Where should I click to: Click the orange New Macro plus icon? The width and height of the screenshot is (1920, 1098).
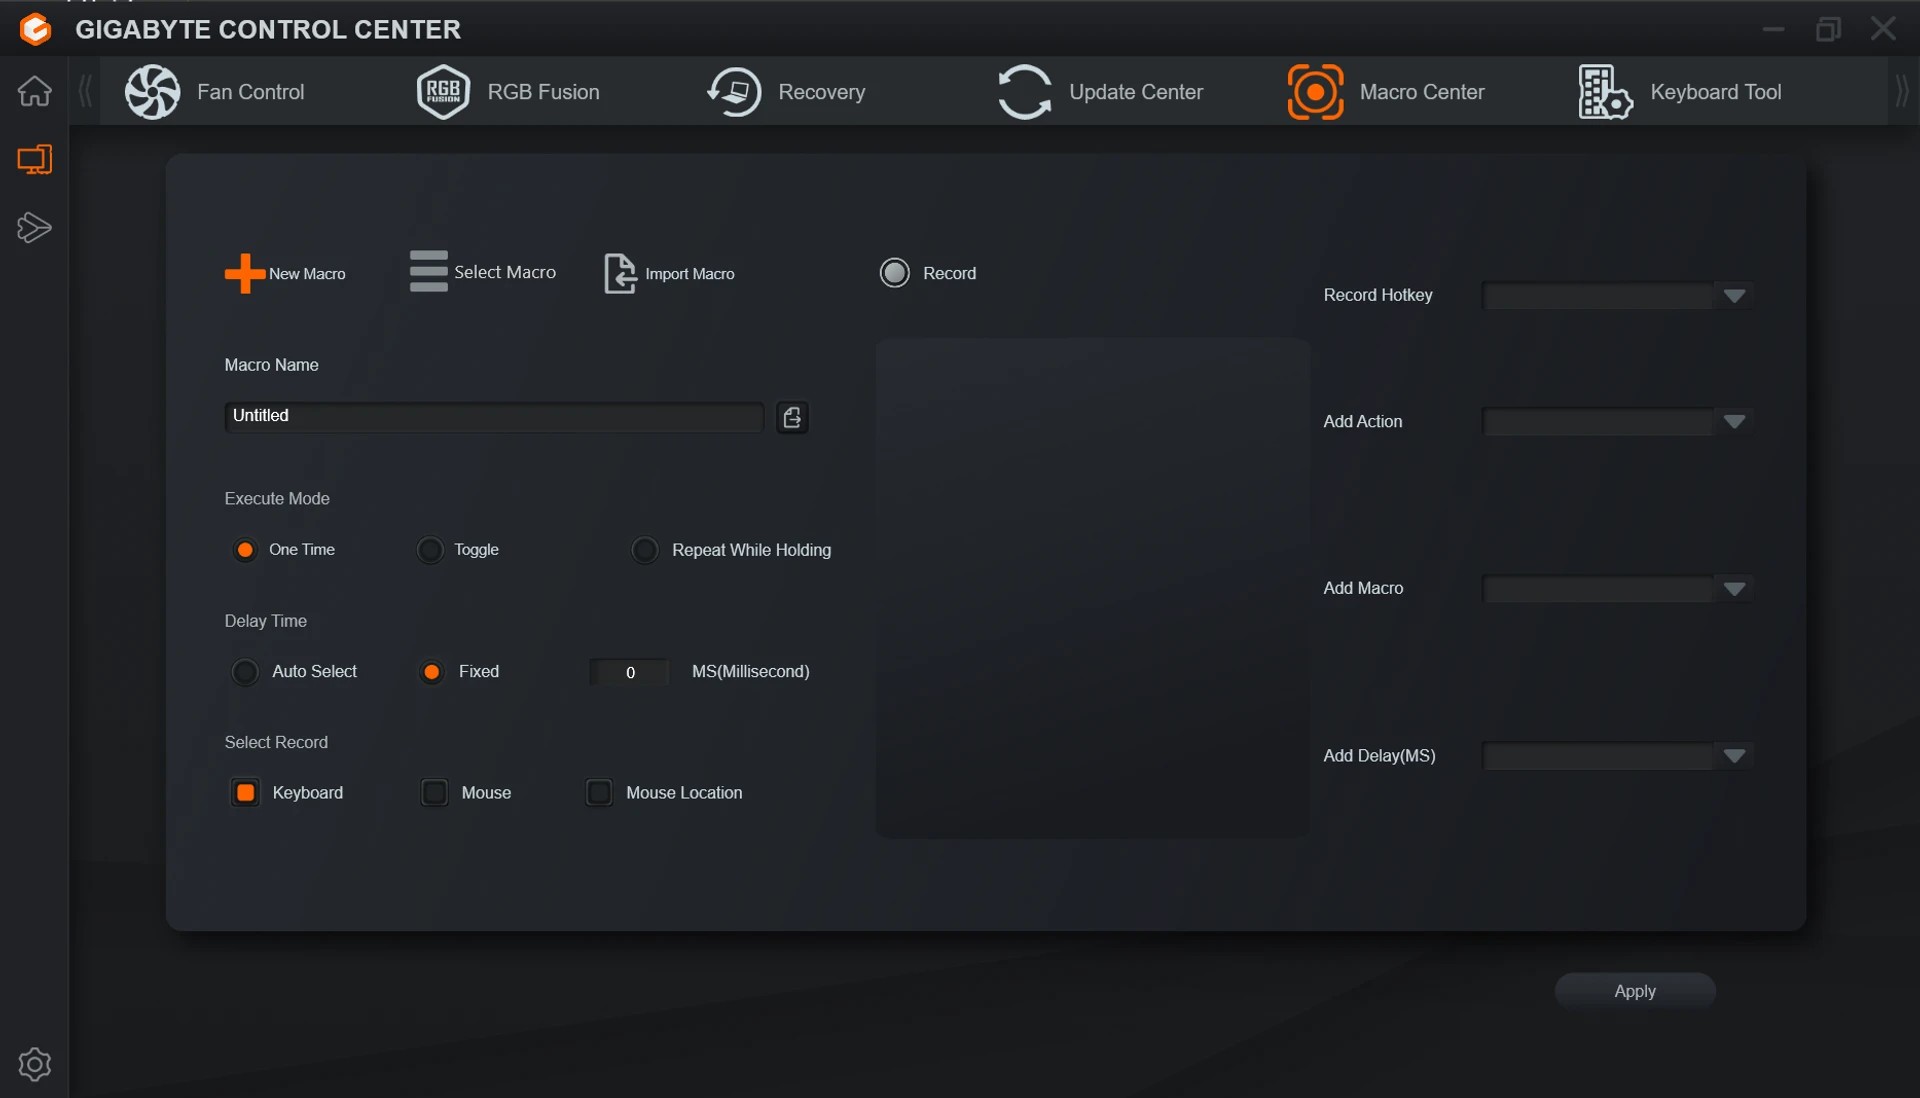244,273
